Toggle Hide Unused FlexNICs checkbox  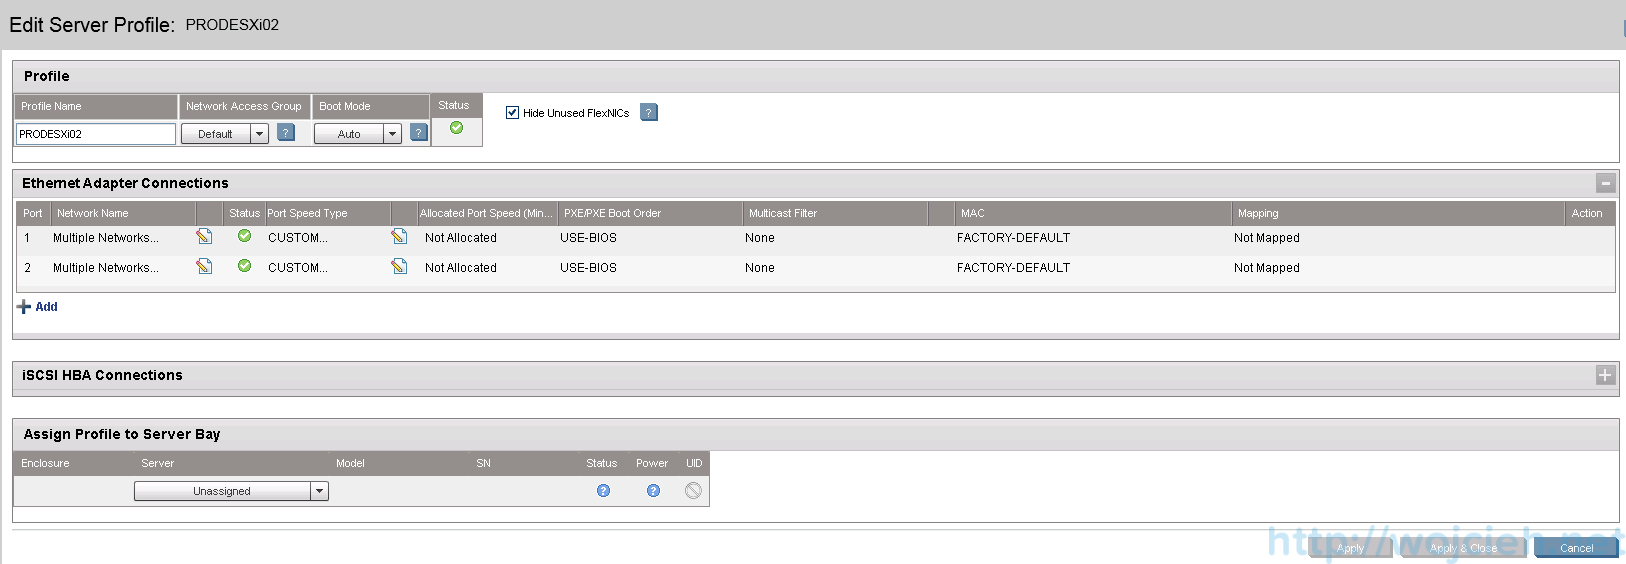[x=513, y=113]
